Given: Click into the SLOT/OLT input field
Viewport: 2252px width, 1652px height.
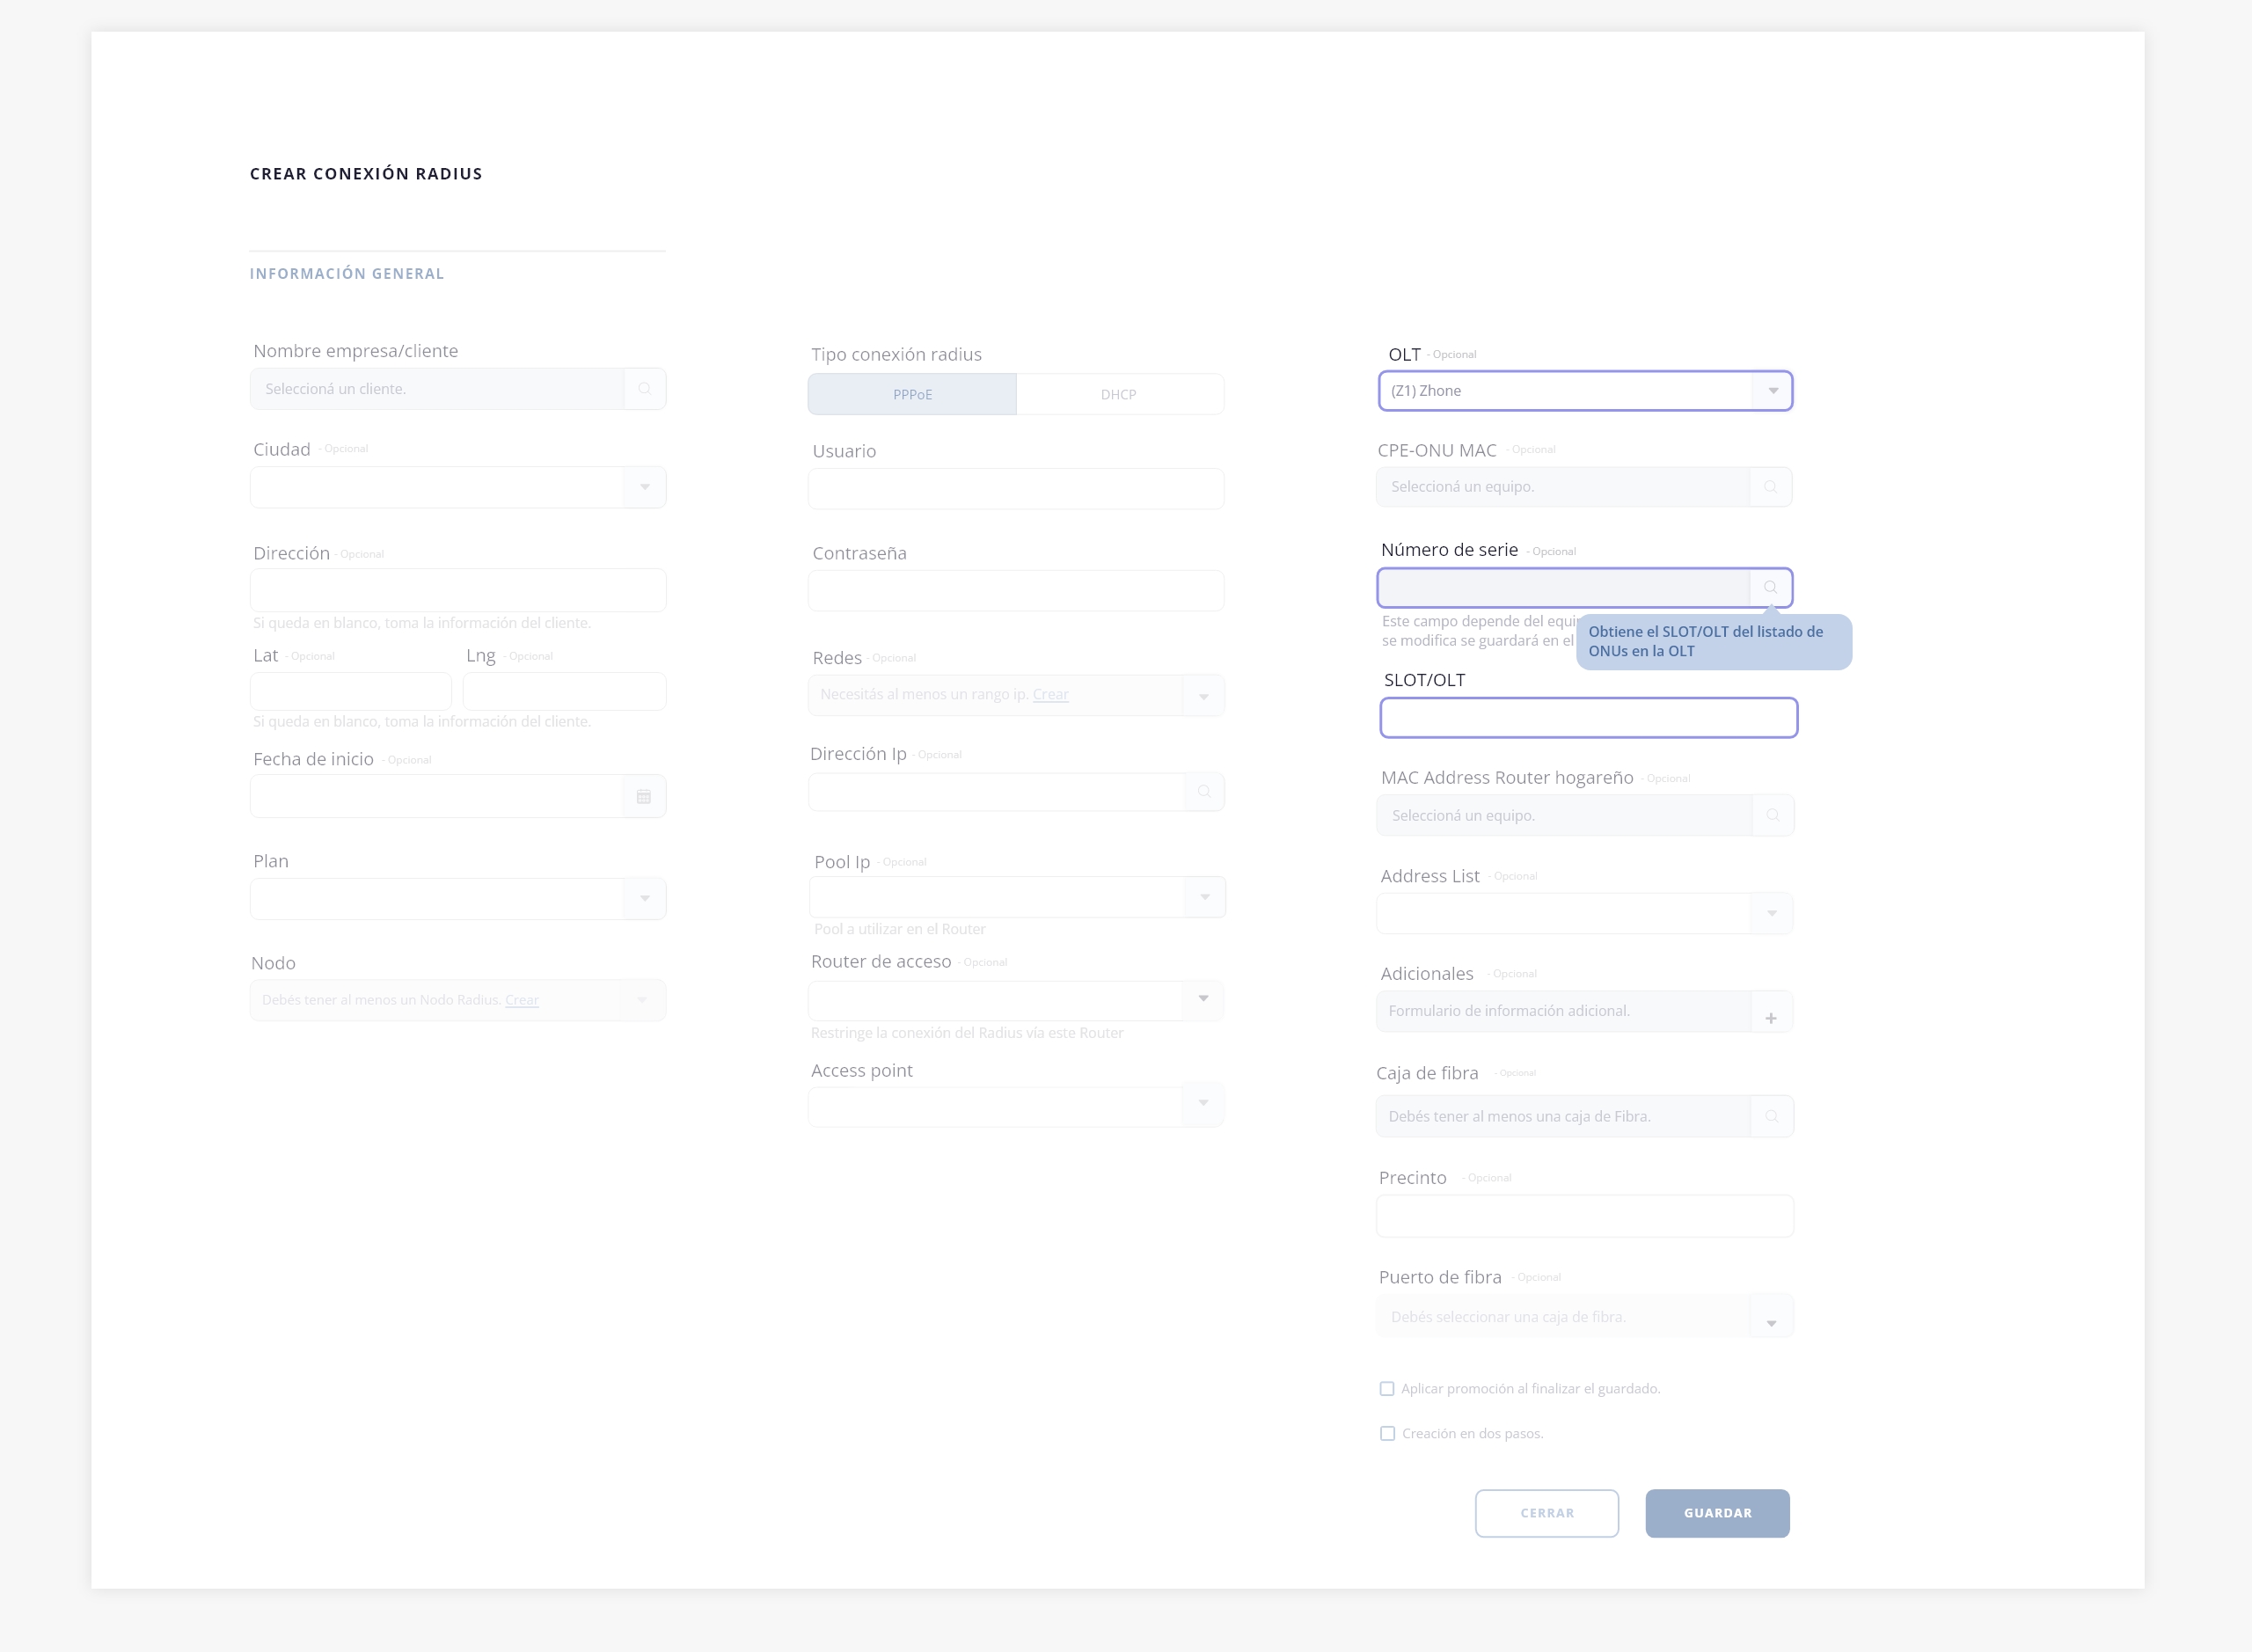Looking at the screenshot, I should point(1588,718).
